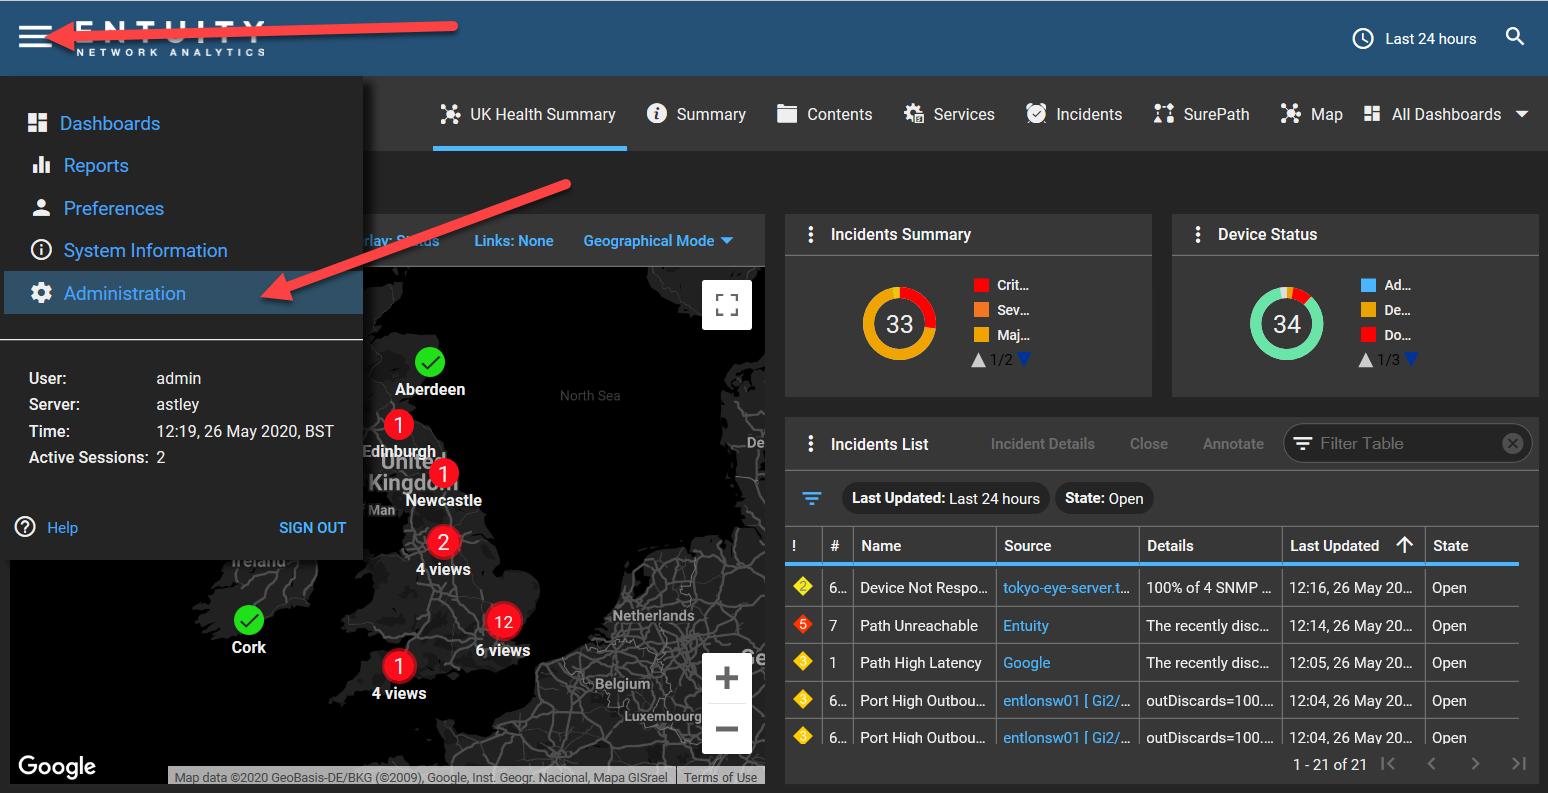Open the hamburger main menu
Image resolution: width=1548 pixels, height=793 pixels.
coord(34,37)
